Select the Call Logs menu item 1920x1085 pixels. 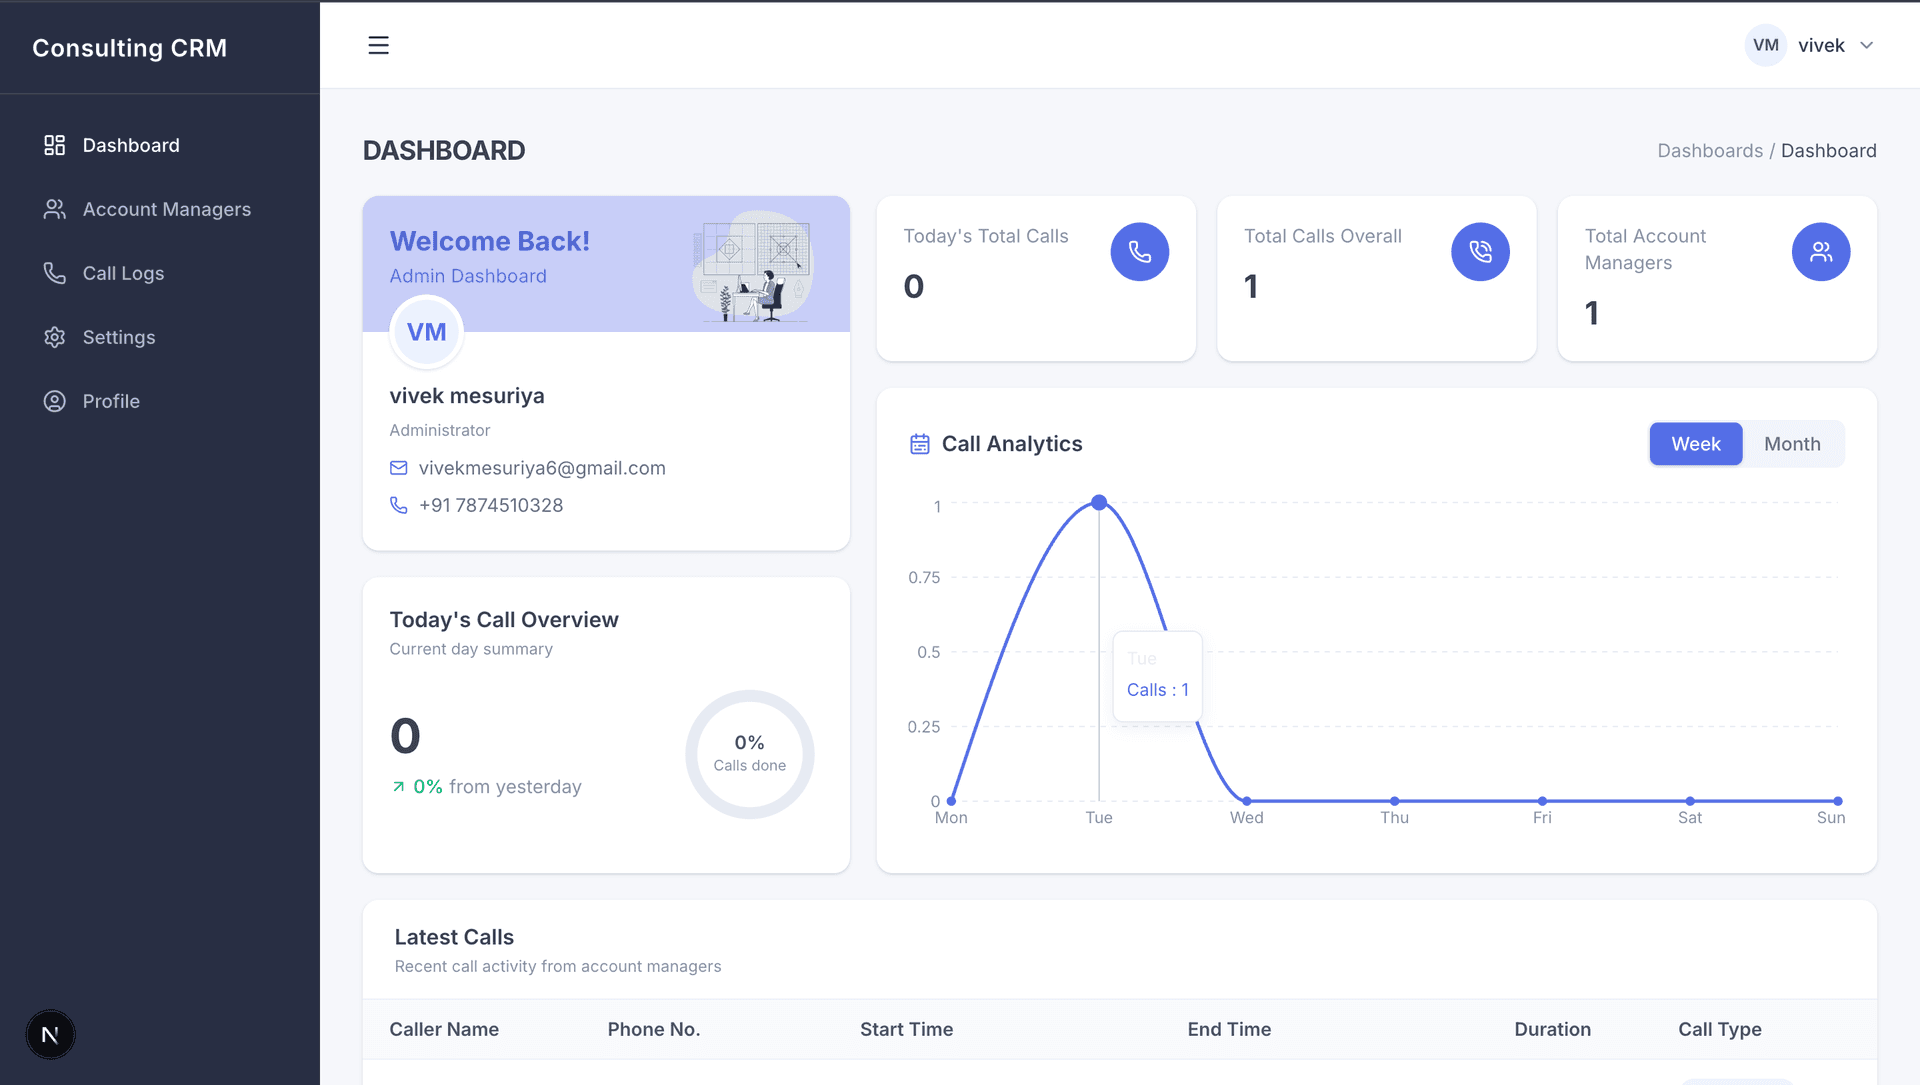pyautogui.click(x=123, y=273)
